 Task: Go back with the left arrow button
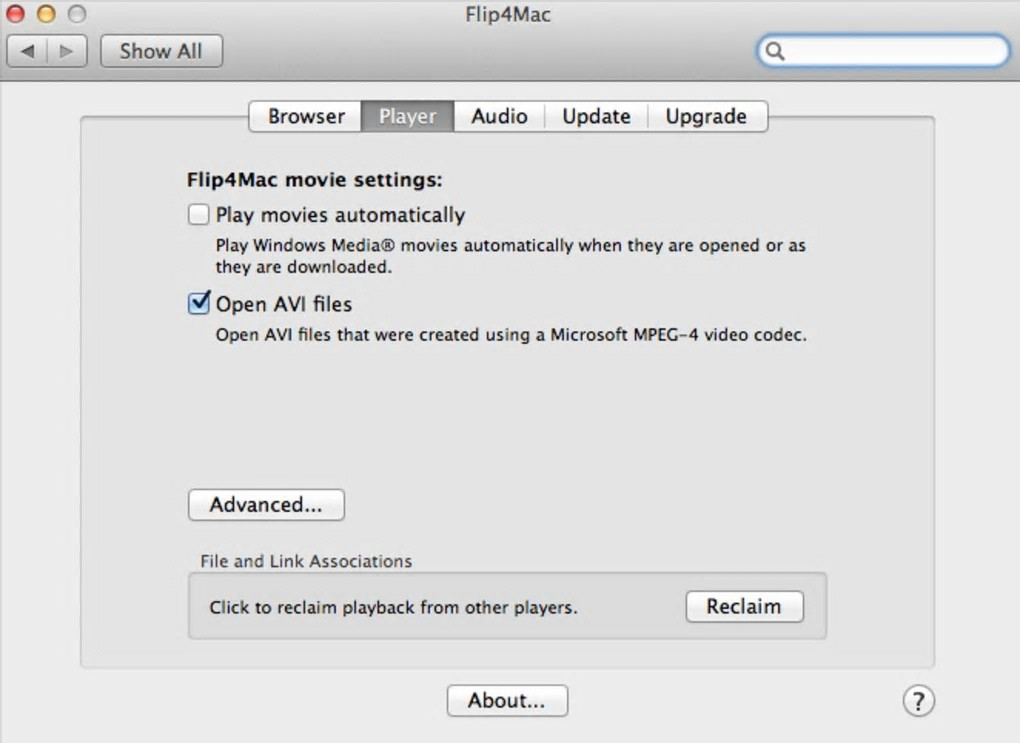[27, 51]
